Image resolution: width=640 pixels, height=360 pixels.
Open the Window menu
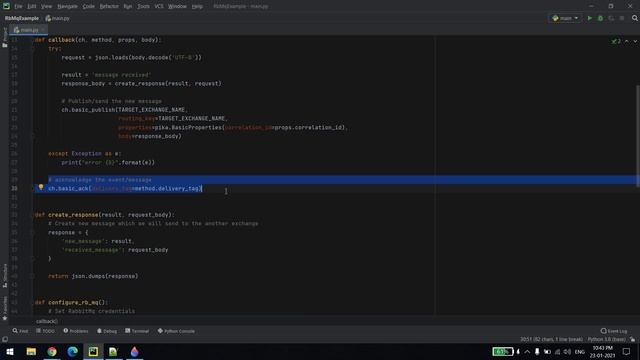177,7
